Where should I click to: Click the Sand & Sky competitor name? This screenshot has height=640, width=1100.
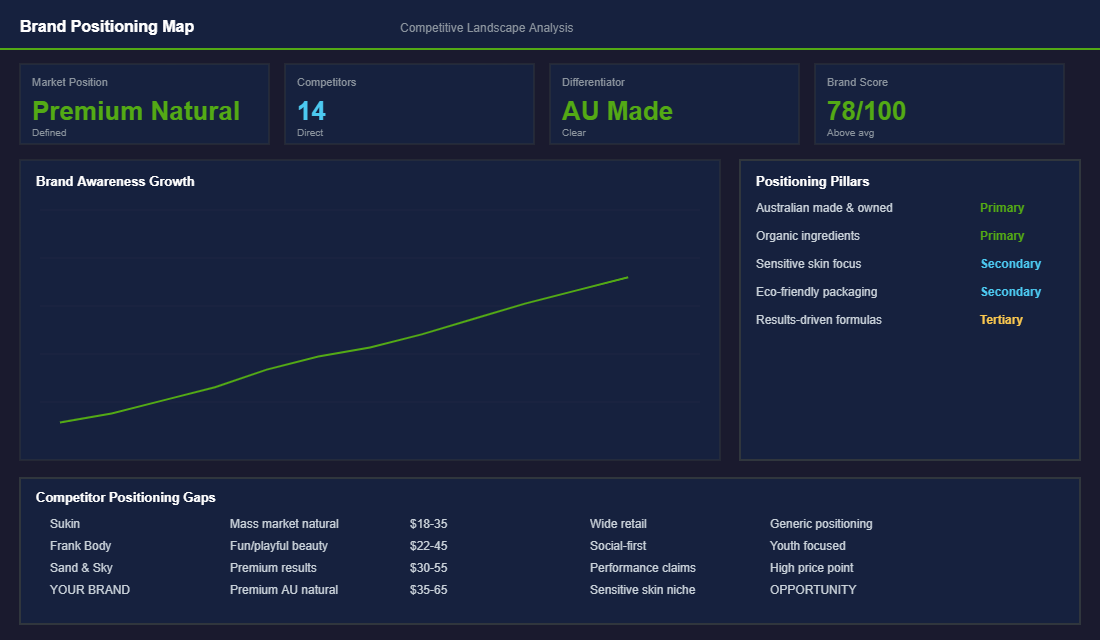point(81,568)
